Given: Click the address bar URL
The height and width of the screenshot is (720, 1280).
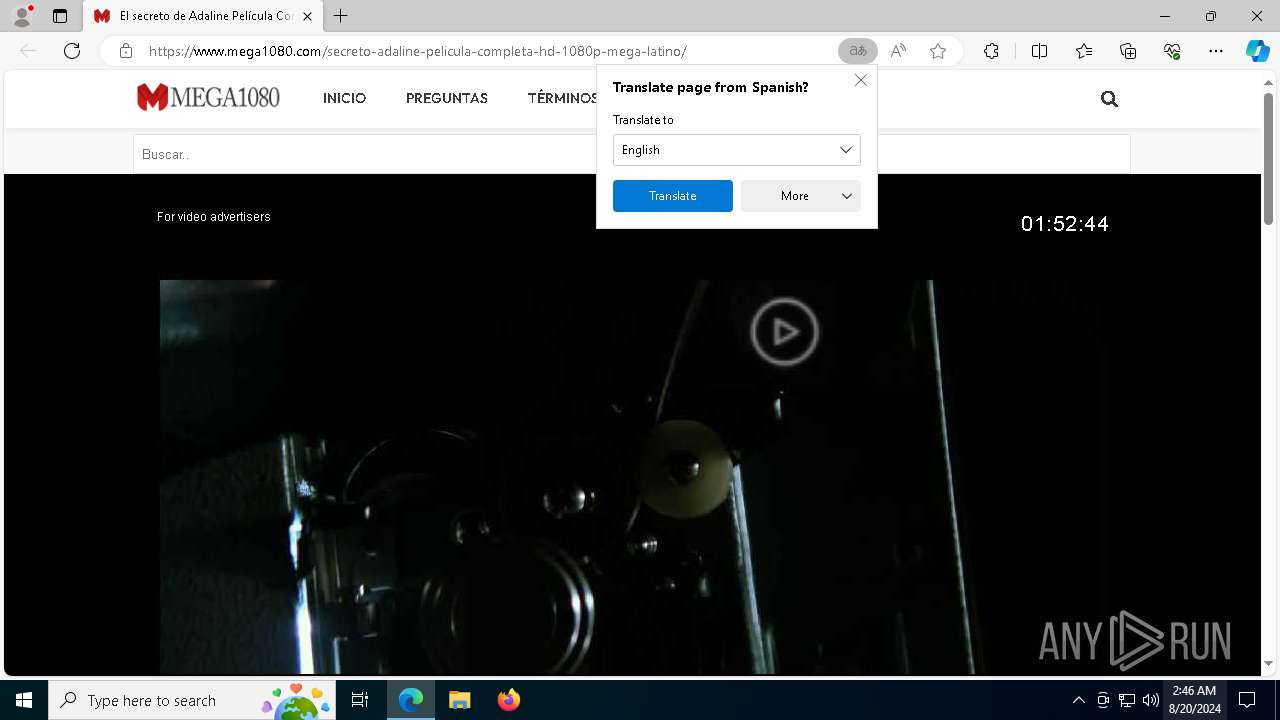Looking at the screenshot, I should coord(418,51).
